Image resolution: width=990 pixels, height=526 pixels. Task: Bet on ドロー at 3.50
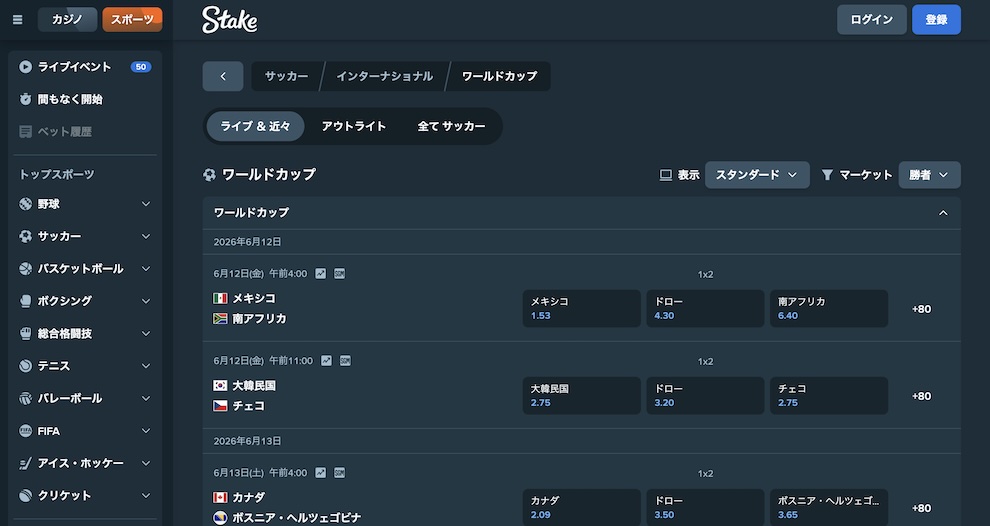[705, 507]
